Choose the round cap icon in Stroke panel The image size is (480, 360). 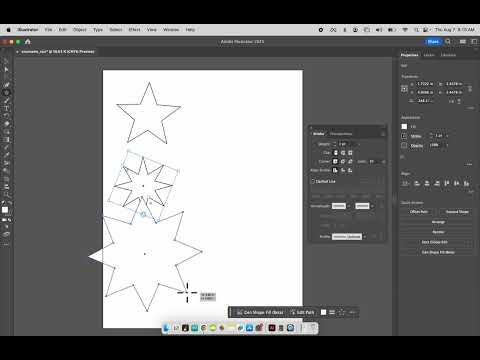click(343, 153)
